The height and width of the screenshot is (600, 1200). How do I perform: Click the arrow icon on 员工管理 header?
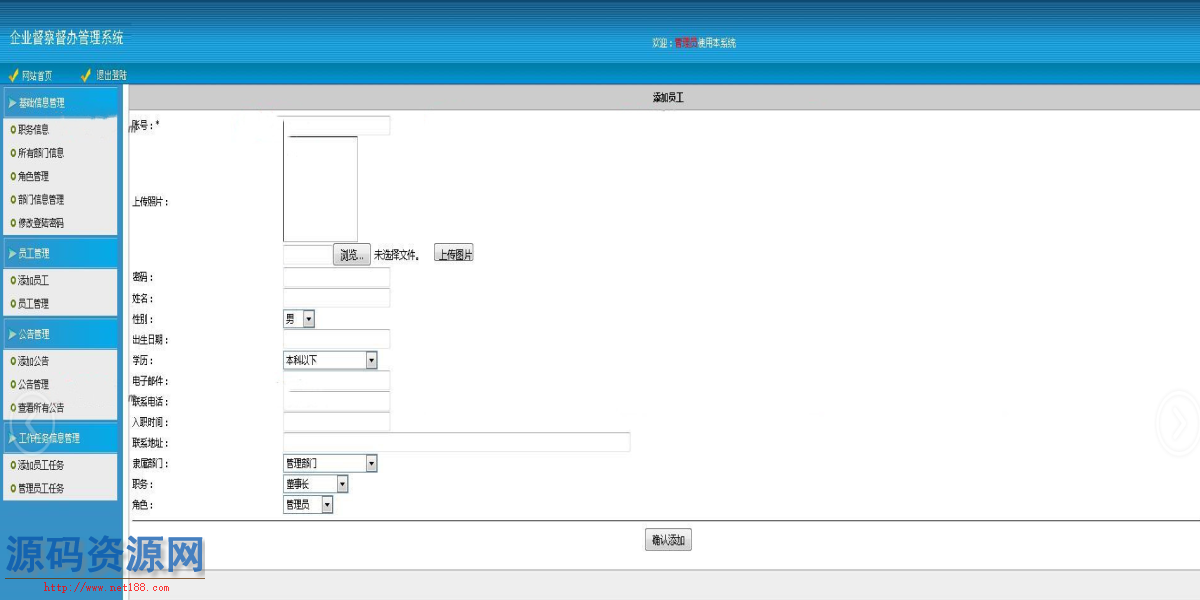11,254
